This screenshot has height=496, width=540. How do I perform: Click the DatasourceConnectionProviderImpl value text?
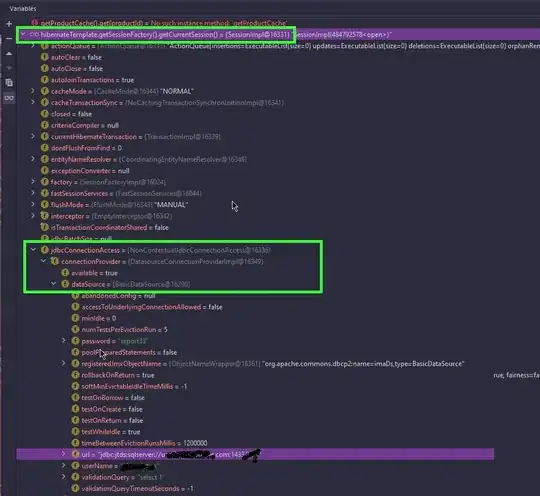196,261
